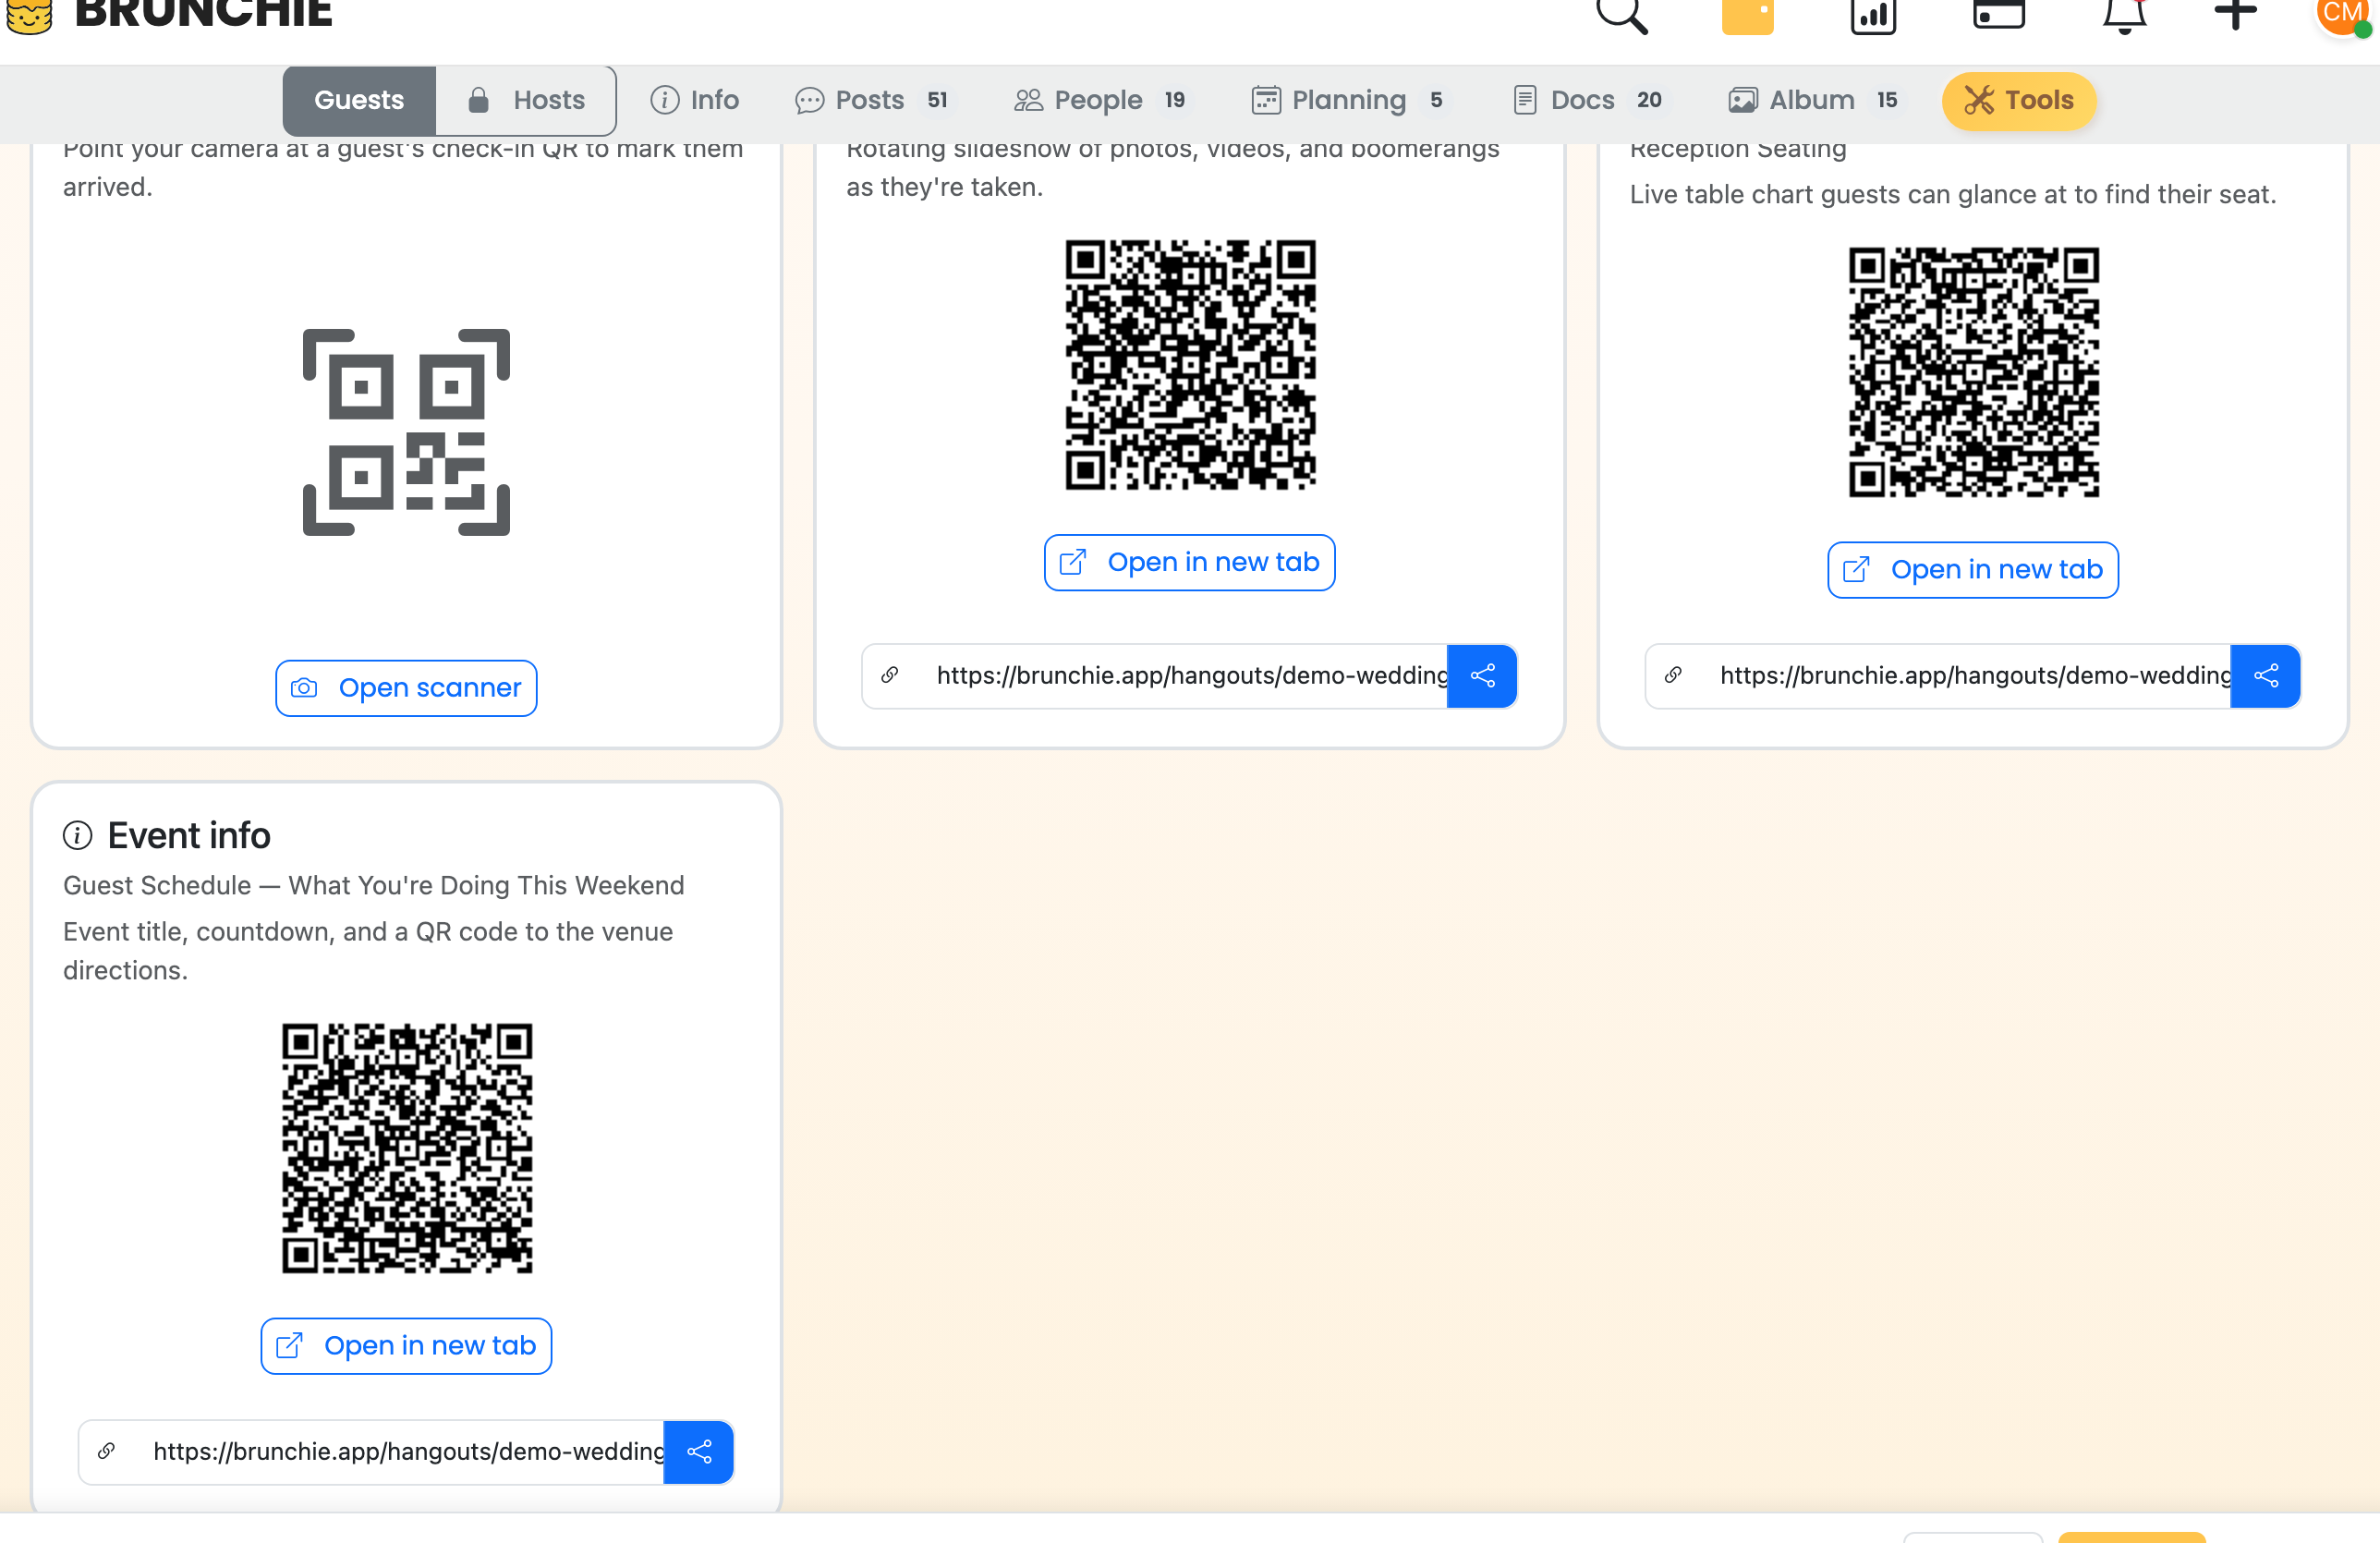The width and height of the screenshot is (2380, 1543).
Task: Click the BRUNCHIE brand name
Action: tap(203, 14)
